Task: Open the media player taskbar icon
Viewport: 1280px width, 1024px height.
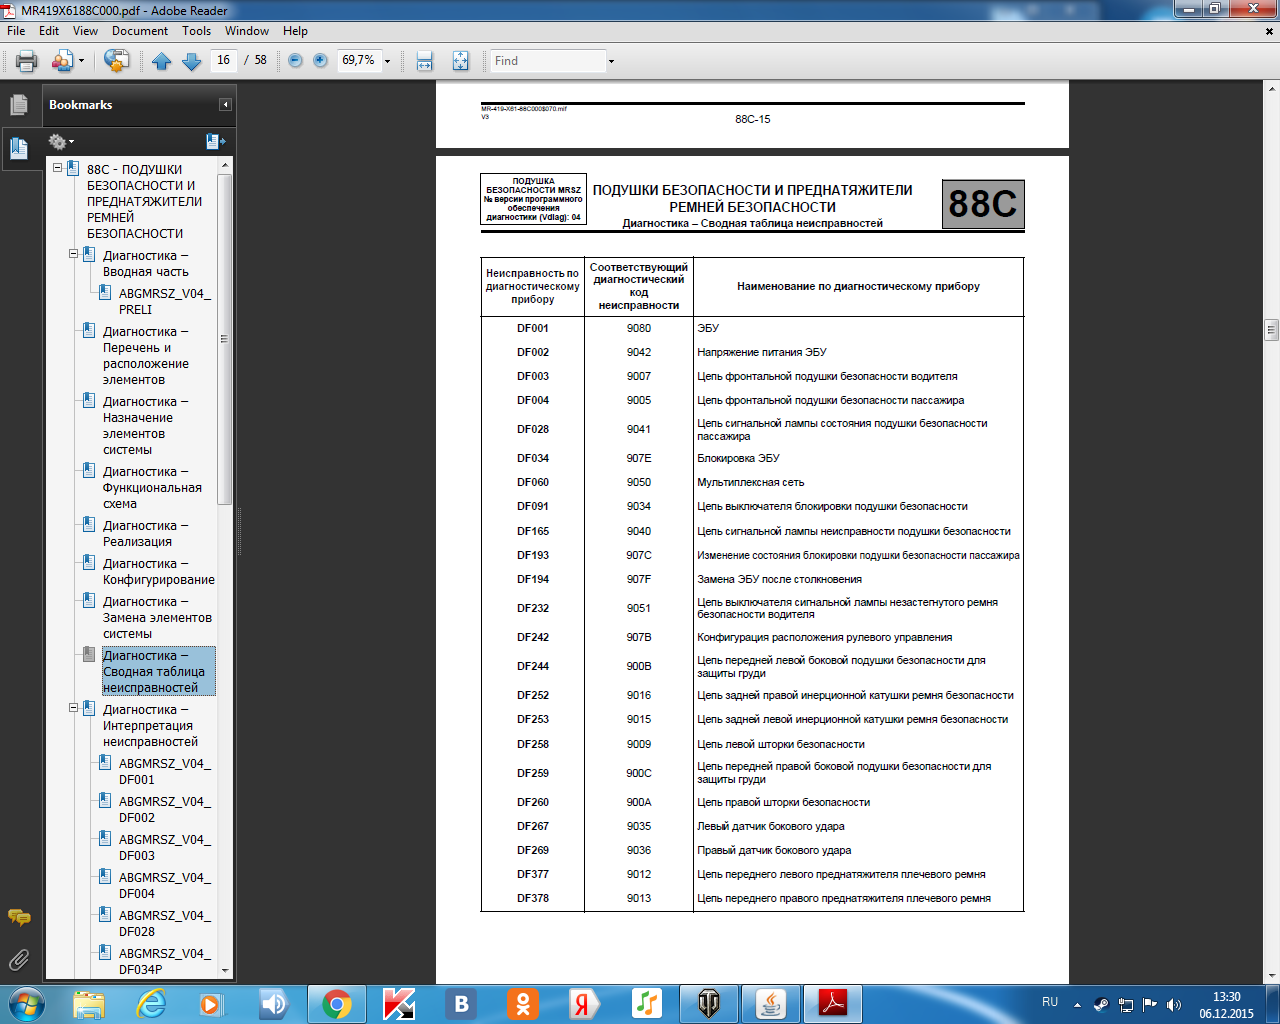Action: click(x=213, y=1003)
